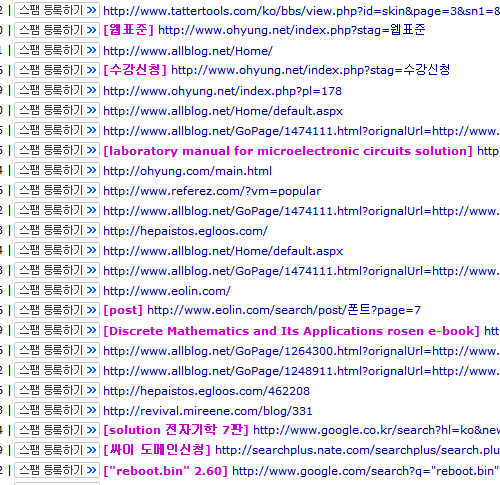Screen dimensions: 500x485
Task: Select the ["reboot.bin" 2.60] keyword
Action: [165, 471]
